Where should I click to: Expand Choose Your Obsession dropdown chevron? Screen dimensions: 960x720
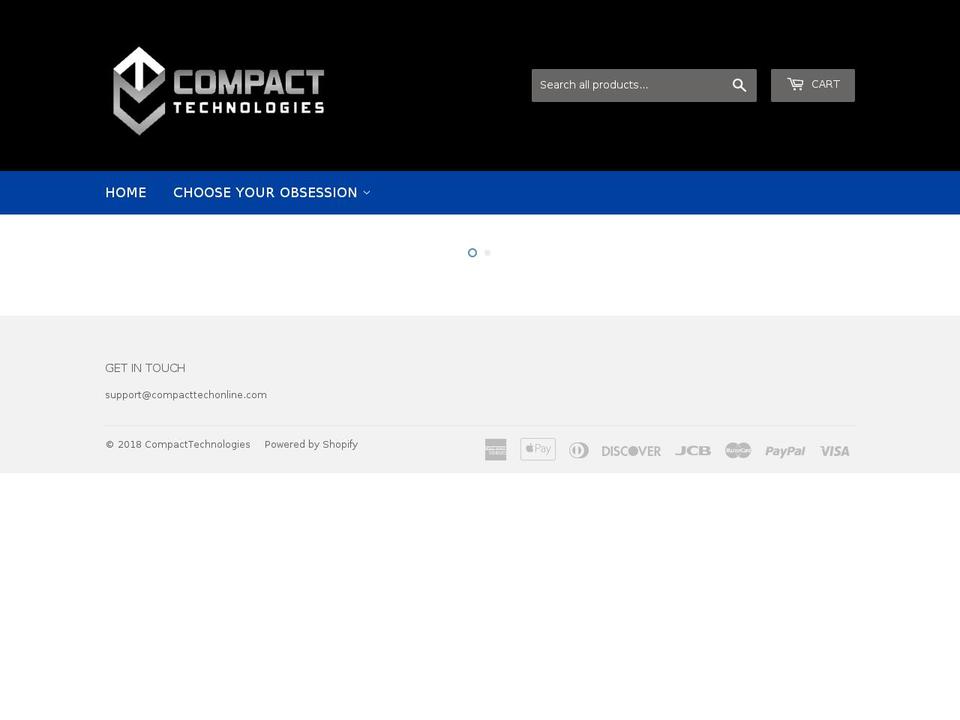[367, 193]
